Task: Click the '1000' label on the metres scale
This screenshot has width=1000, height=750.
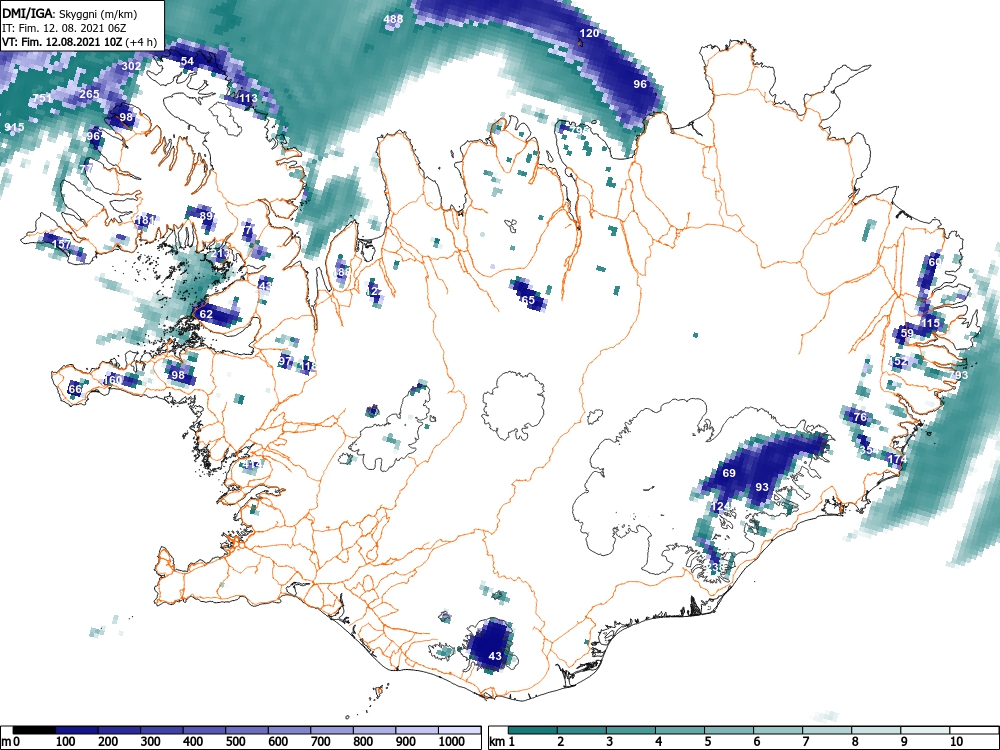Action: point(452,742)
